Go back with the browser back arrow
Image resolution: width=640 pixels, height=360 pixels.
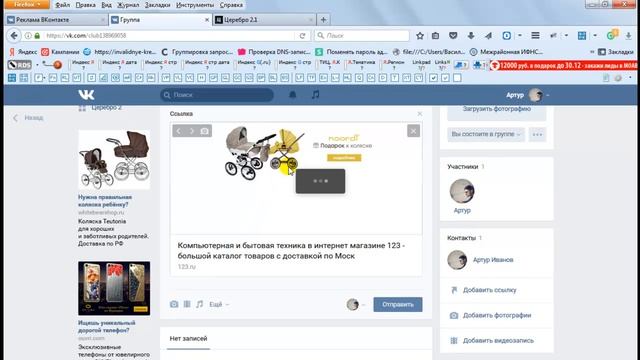pos(14,36)
